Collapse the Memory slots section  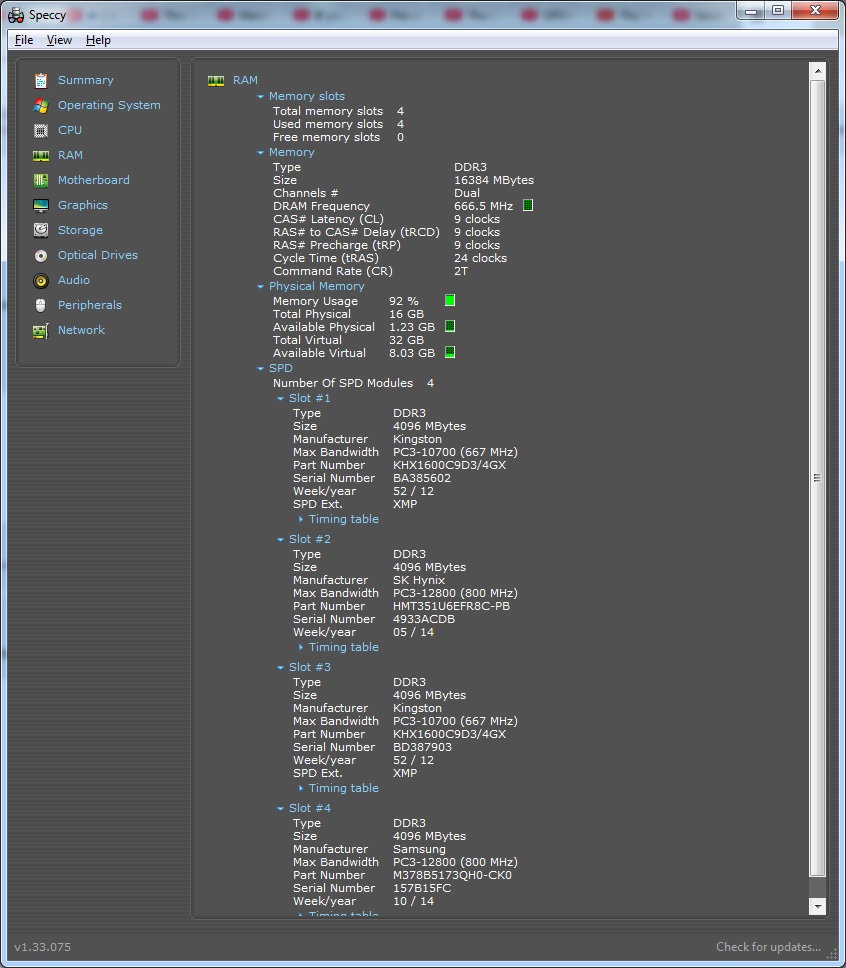(261, 97)
